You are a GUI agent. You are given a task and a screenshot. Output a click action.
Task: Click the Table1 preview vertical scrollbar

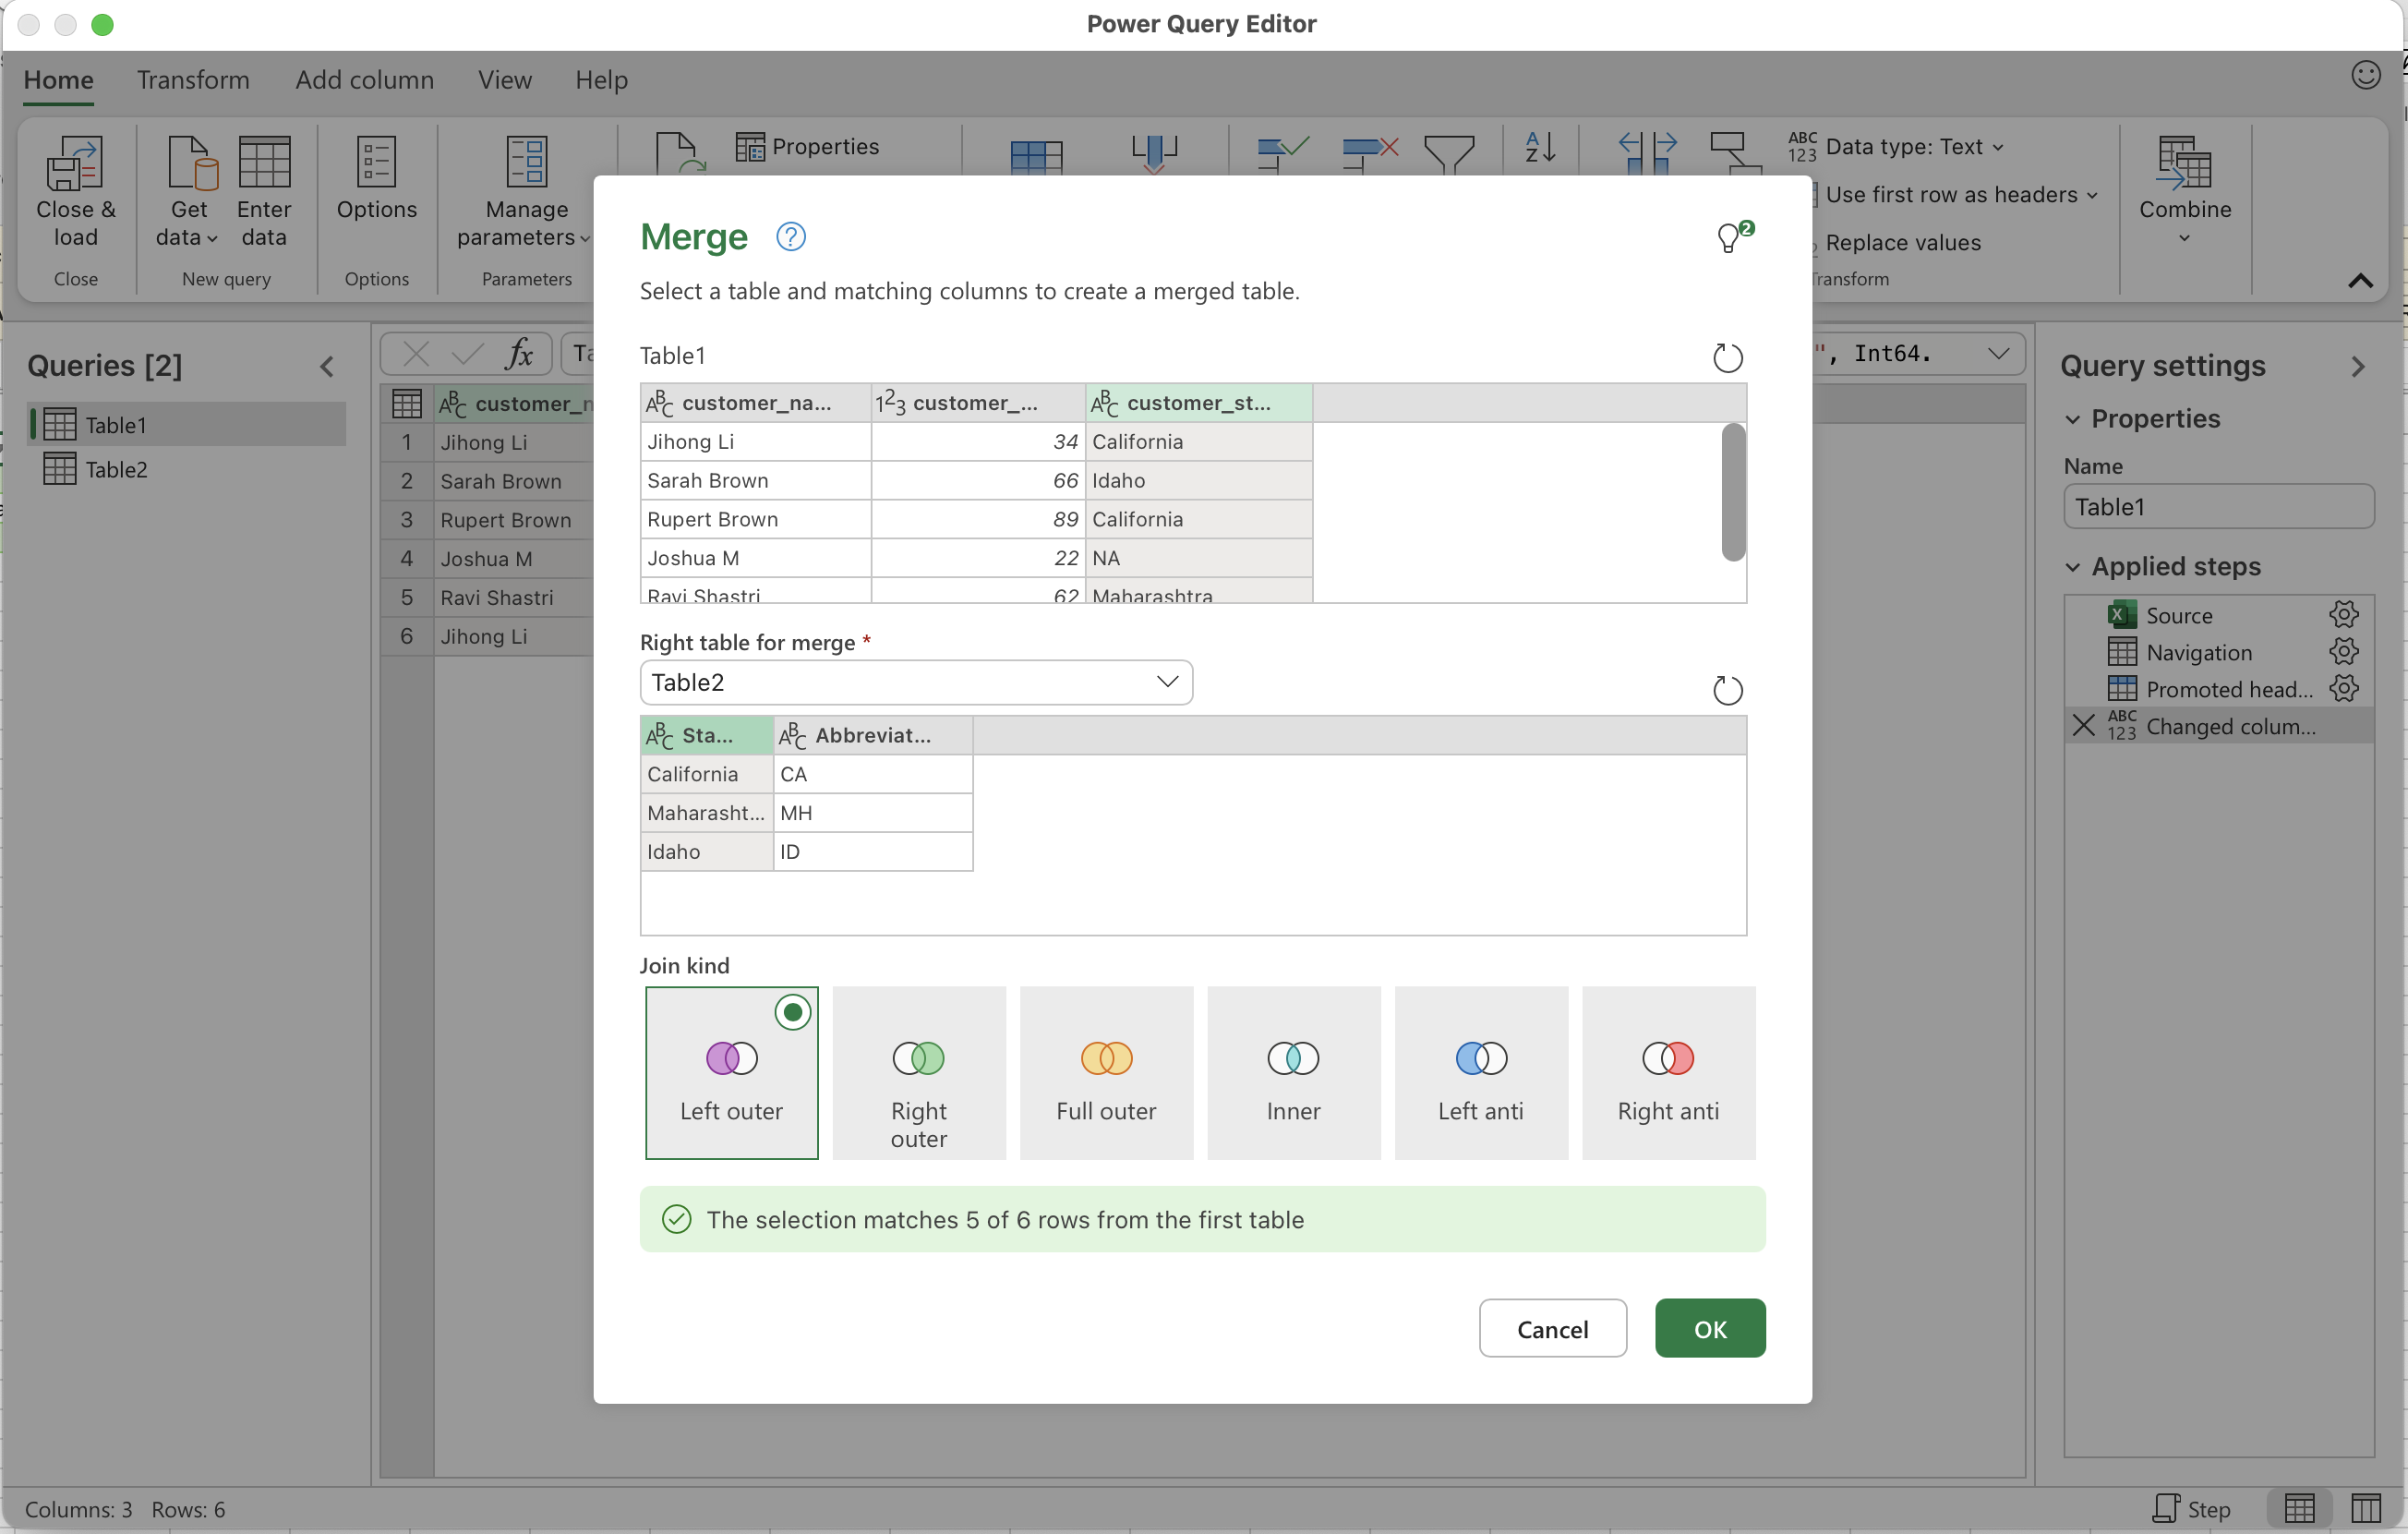pyautogui.click(x=1733, y=492)
